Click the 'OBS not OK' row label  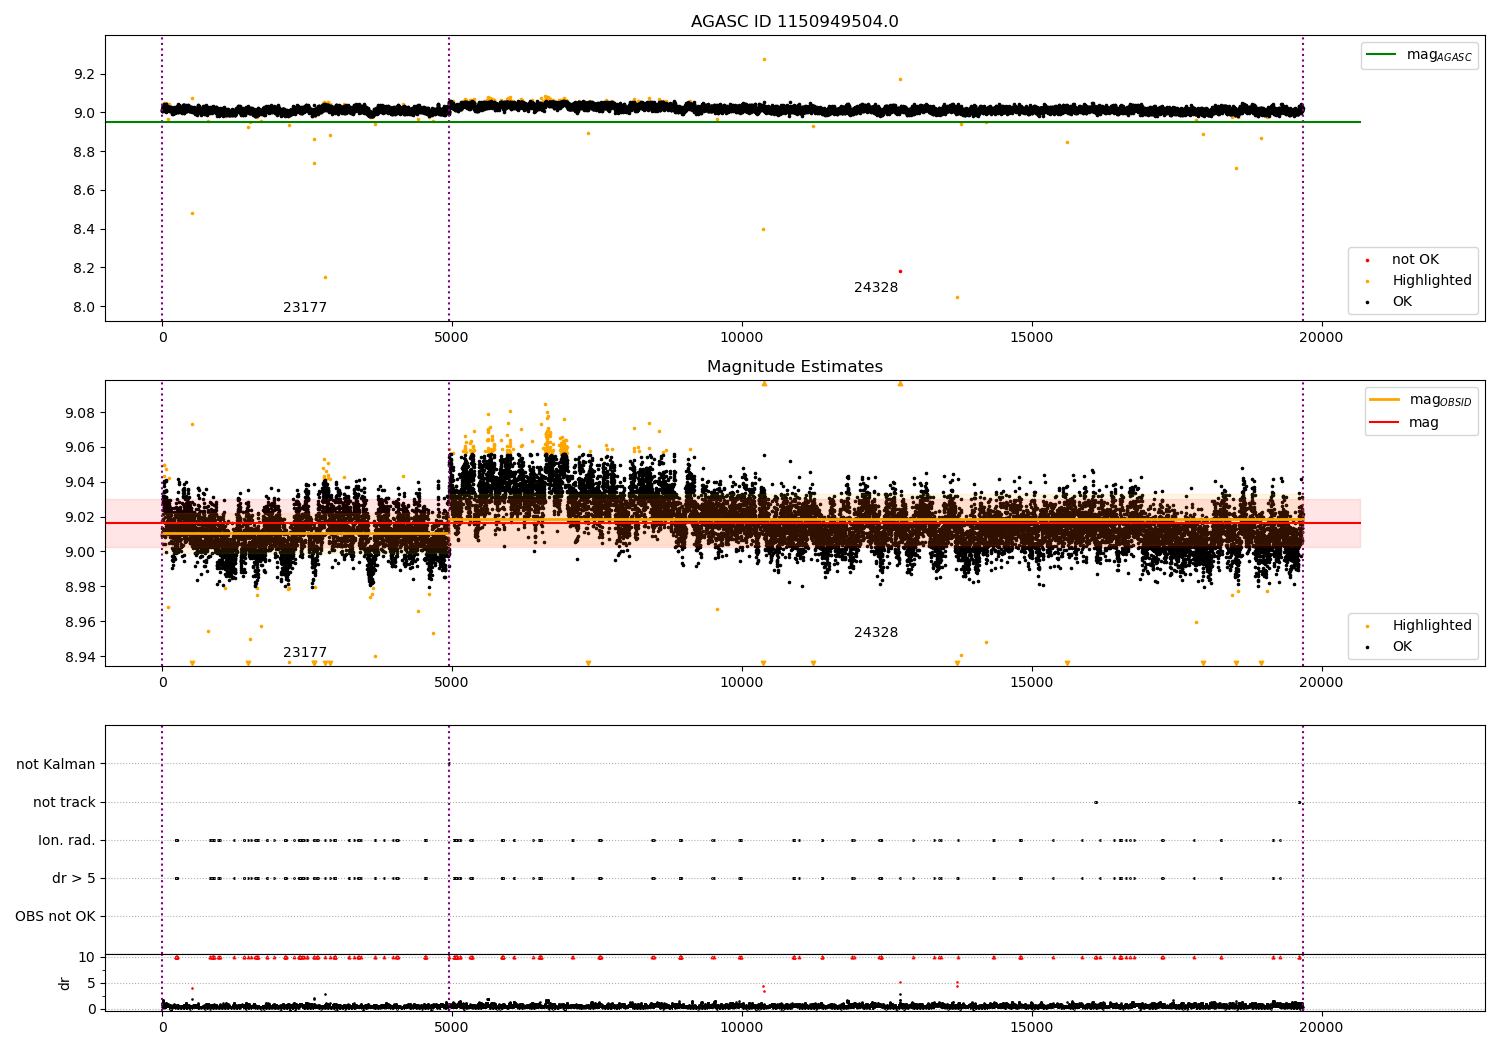click(55, 916)
